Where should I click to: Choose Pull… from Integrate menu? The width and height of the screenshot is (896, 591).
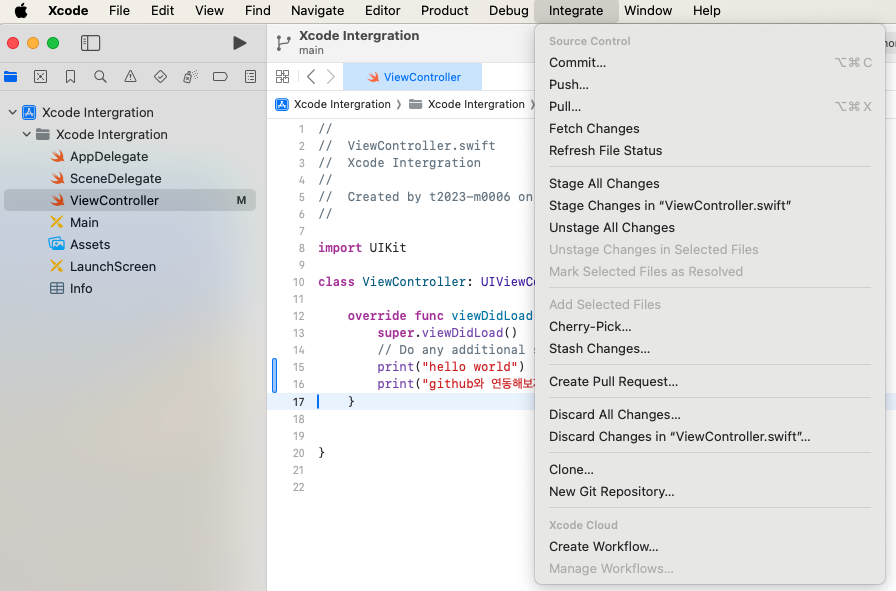[x=710, y=107]
